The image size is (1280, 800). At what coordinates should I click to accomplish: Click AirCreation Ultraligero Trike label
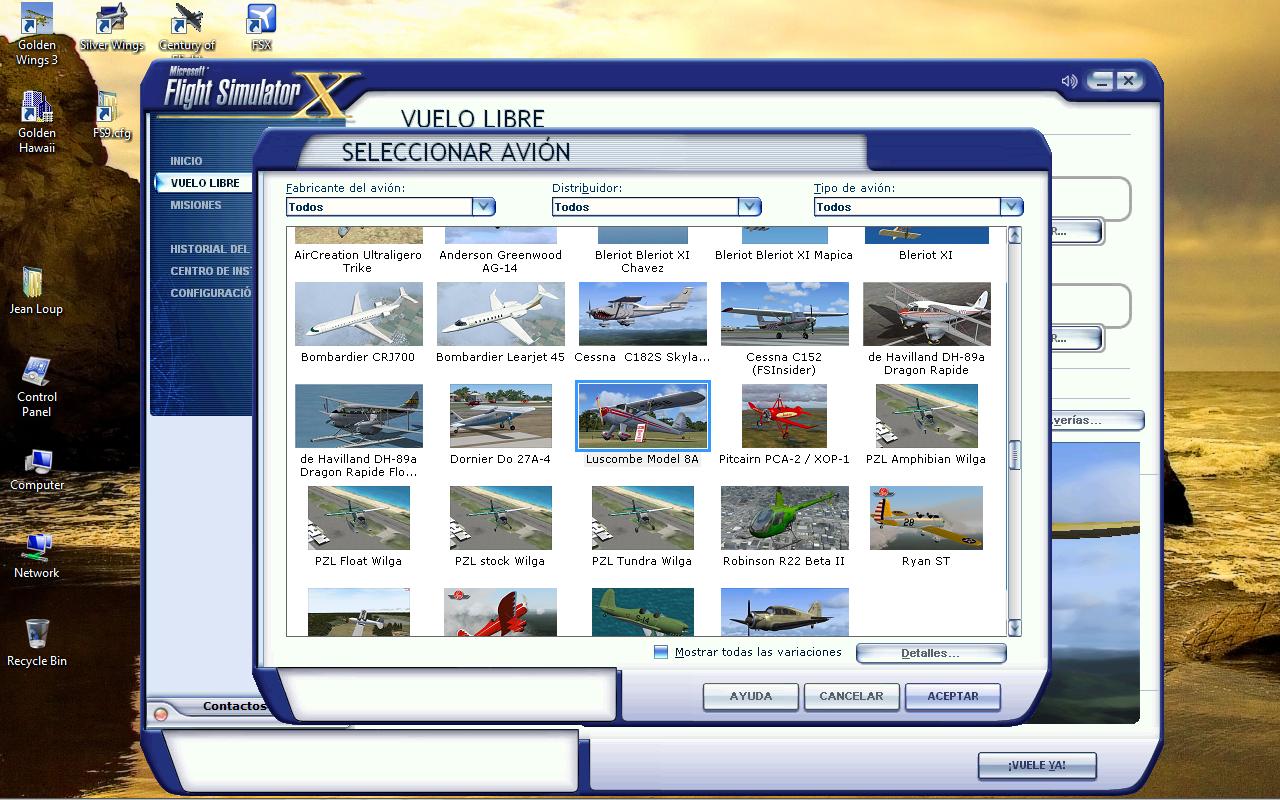pos(357,261)
